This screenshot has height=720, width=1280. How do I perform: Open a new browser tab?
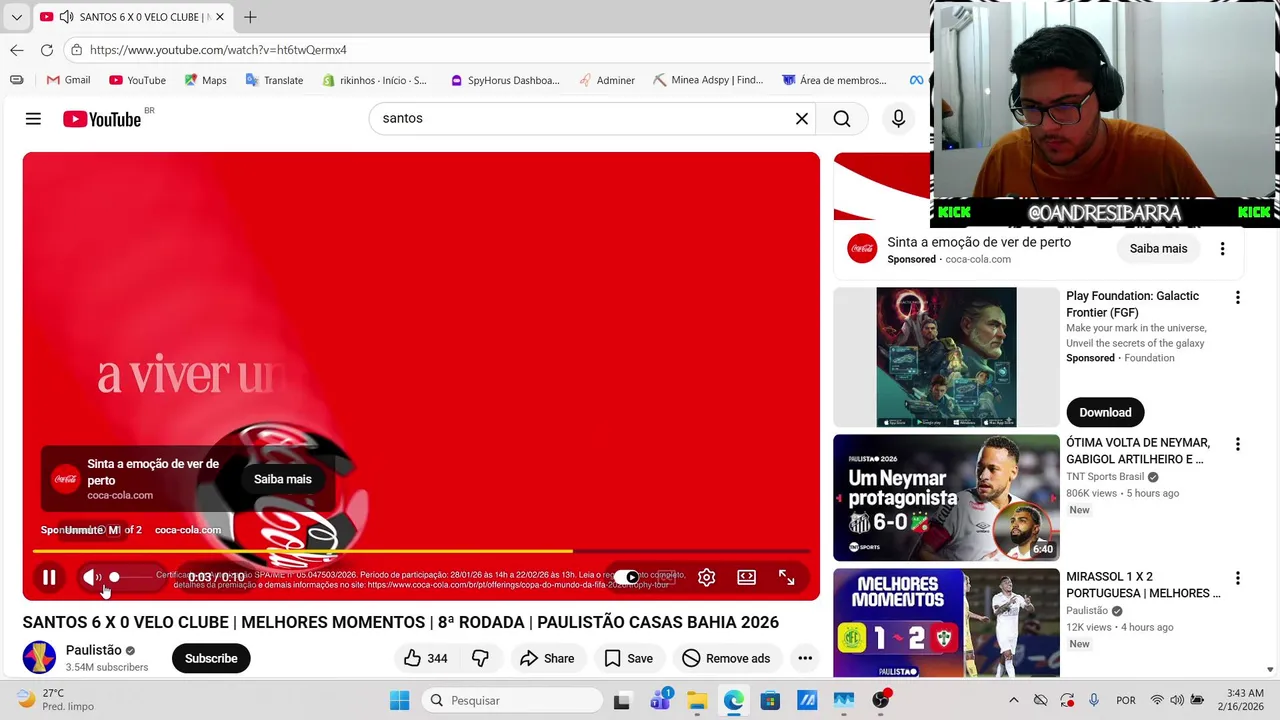pos(250,17)
